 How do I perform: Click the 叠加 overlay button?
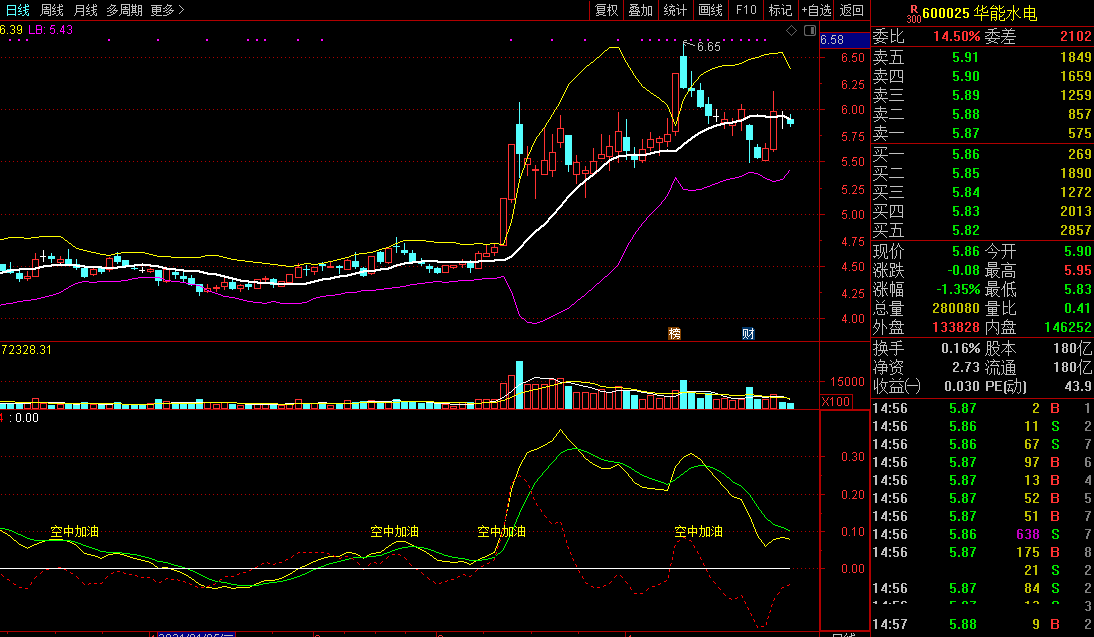click(x=640, y=10)
